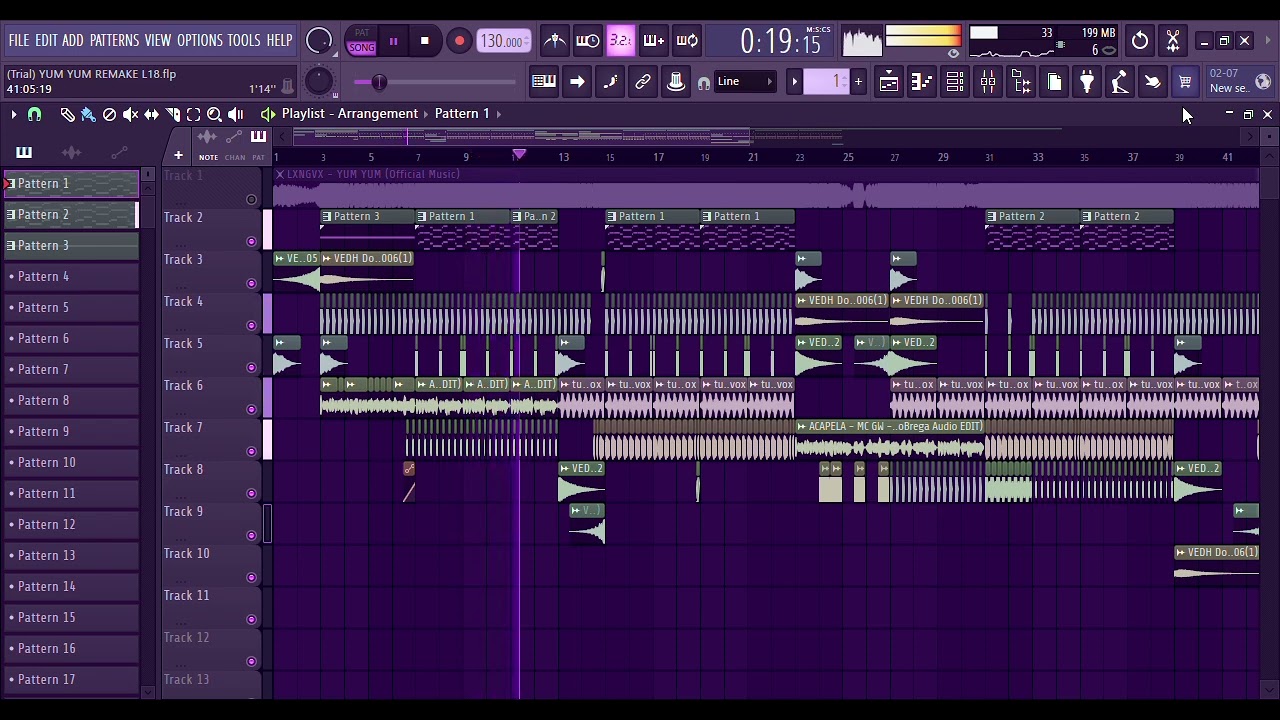Open the plugin picker plug icon
This screenshot has width=1280, height=720.
pyautogui.click(x=1087, y=82)
